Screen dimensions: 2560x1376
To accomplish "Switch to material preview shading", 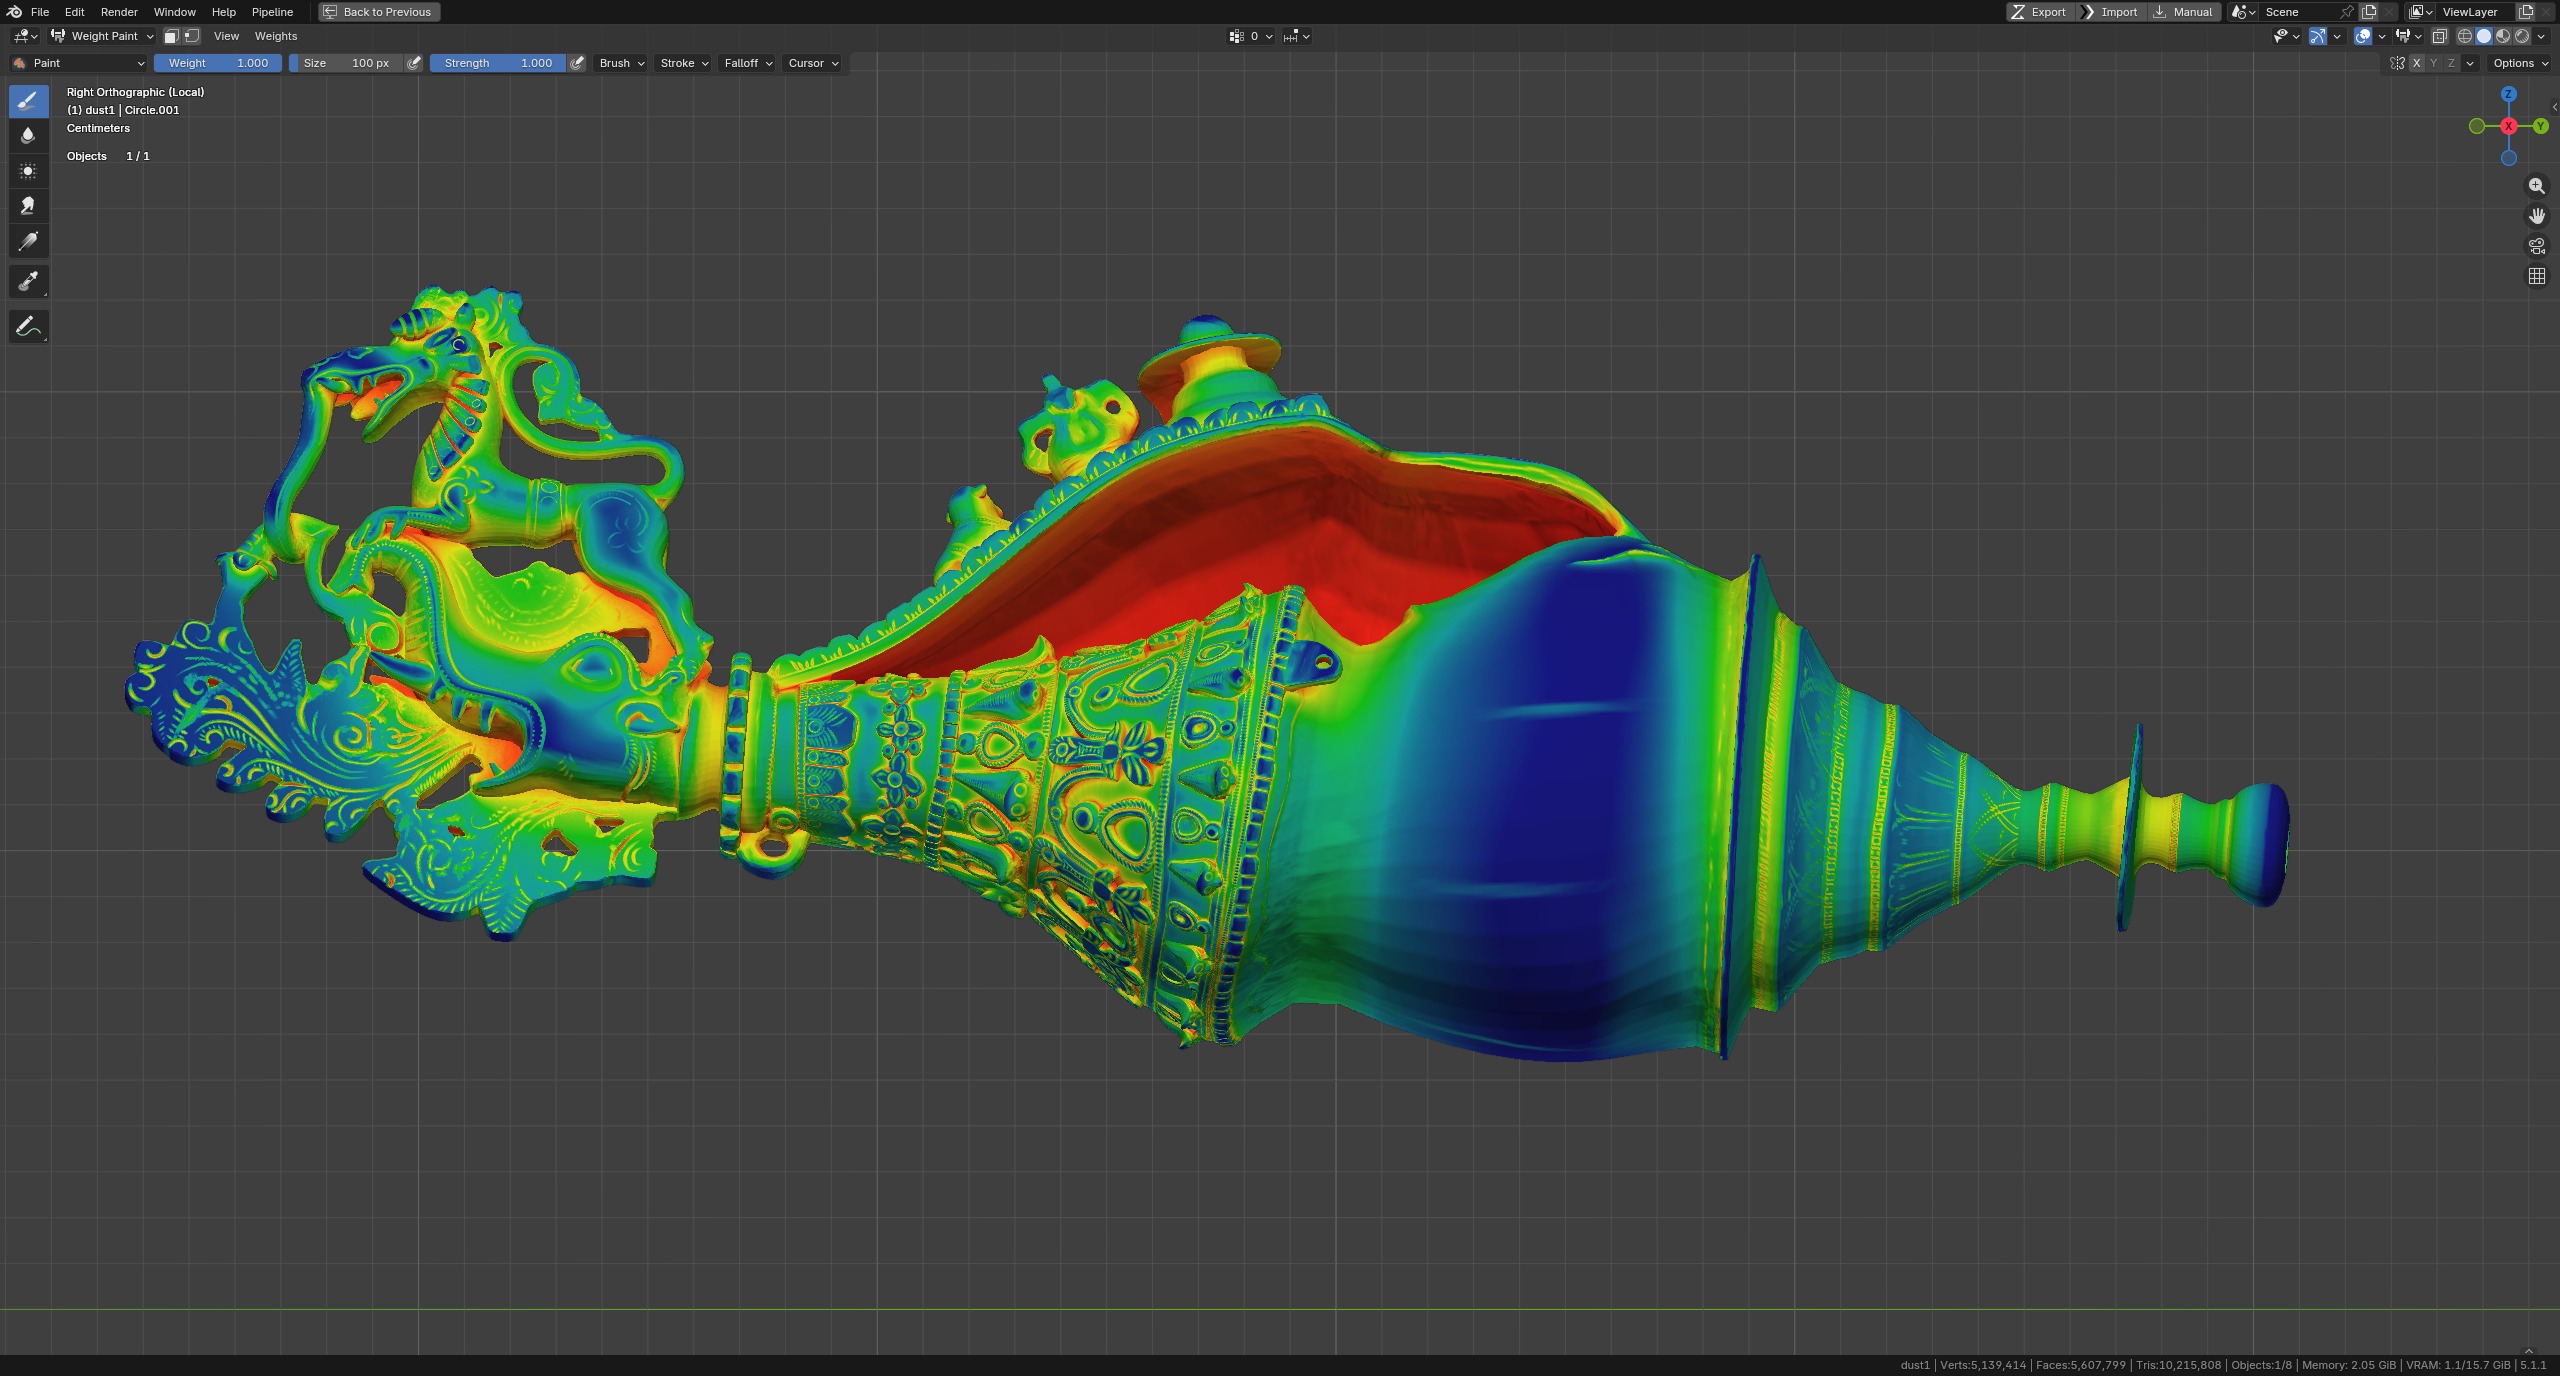I will point(2503,36).
